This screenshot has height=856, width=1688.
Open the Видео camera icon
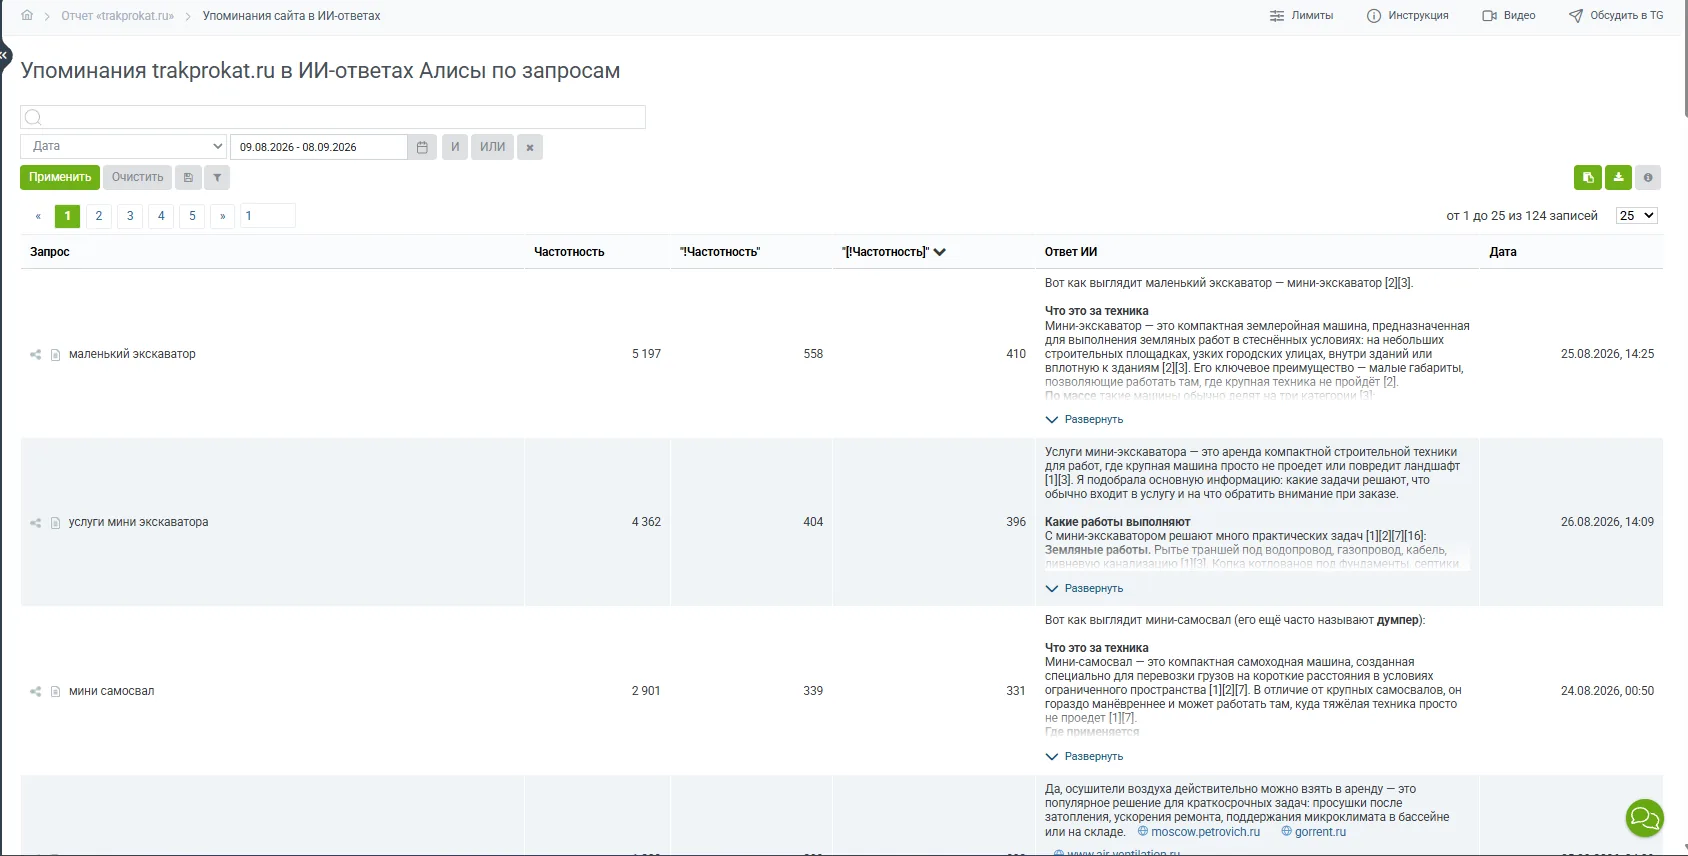pyautogui.click(x=1489, y=16)
